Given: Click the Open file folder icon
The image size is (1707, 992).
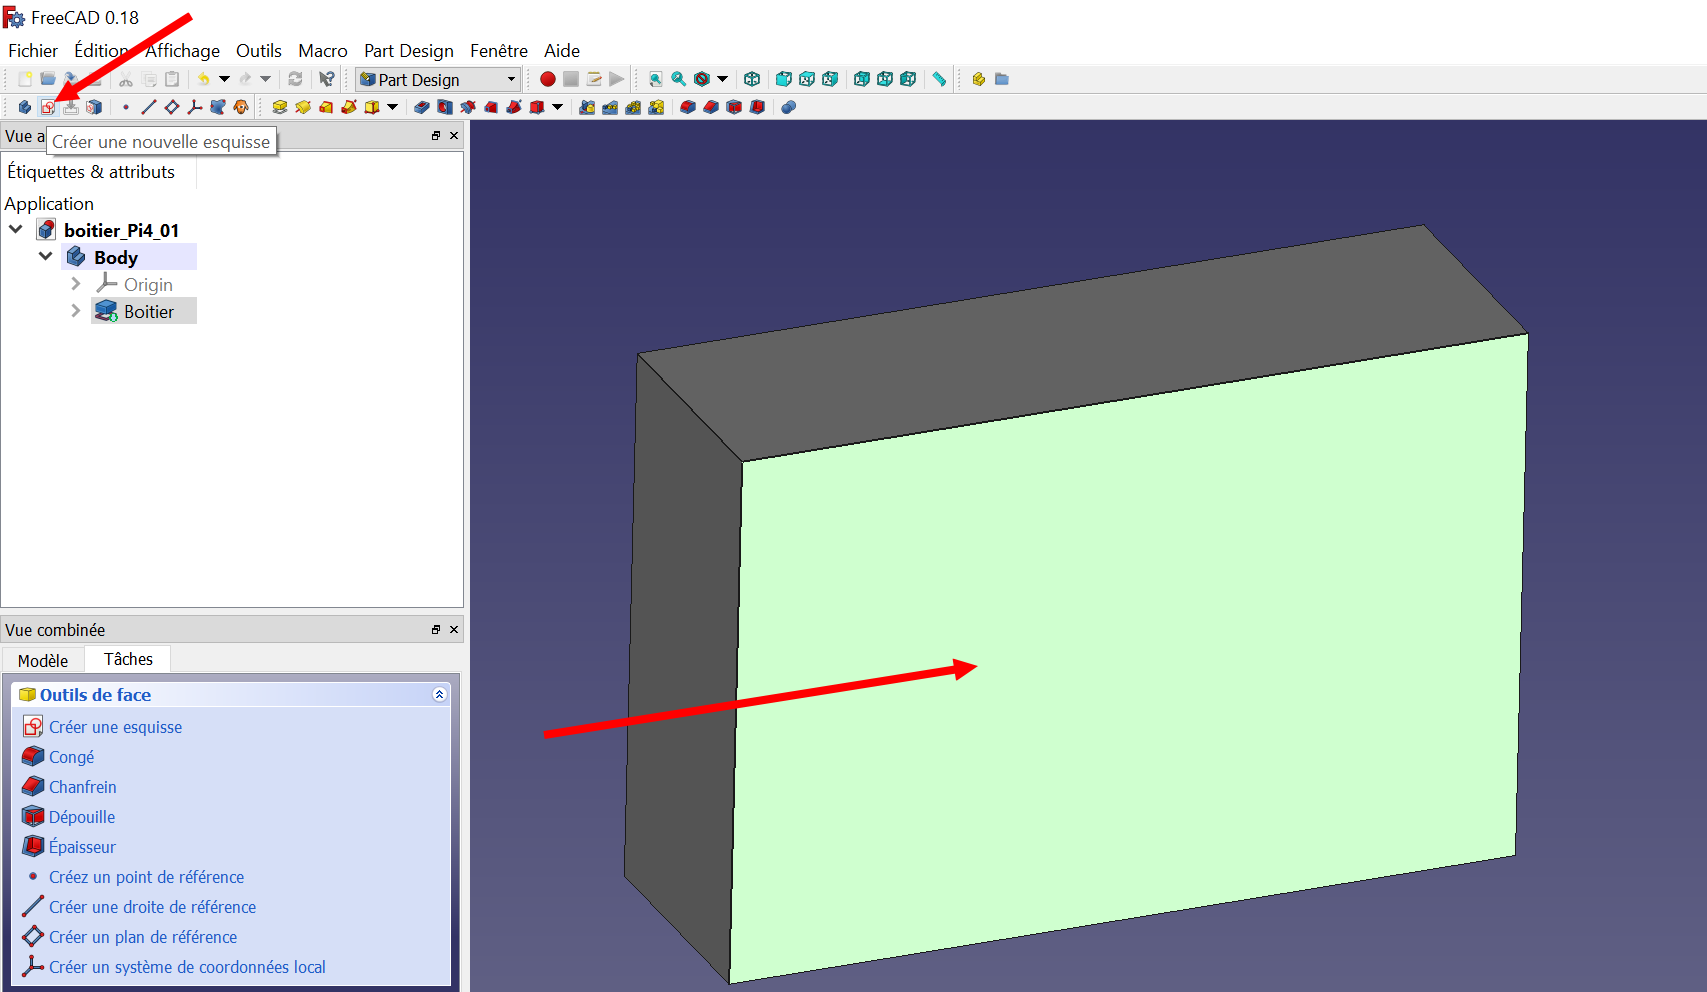Looking at the screenshot, I should click(48, 79).
